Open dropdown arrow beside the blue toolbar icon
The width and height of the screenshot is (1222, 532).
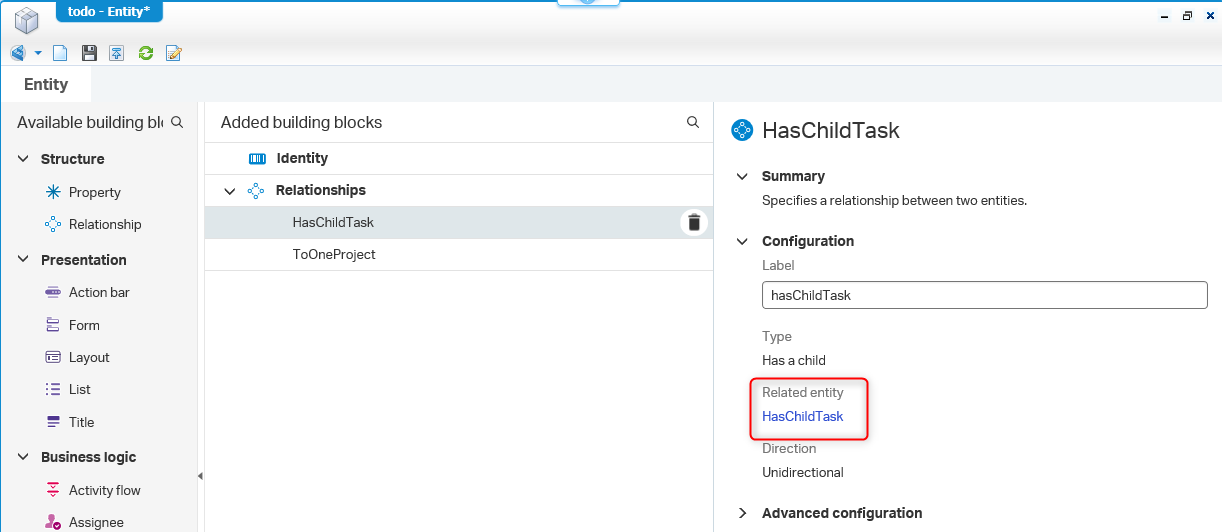38,53
